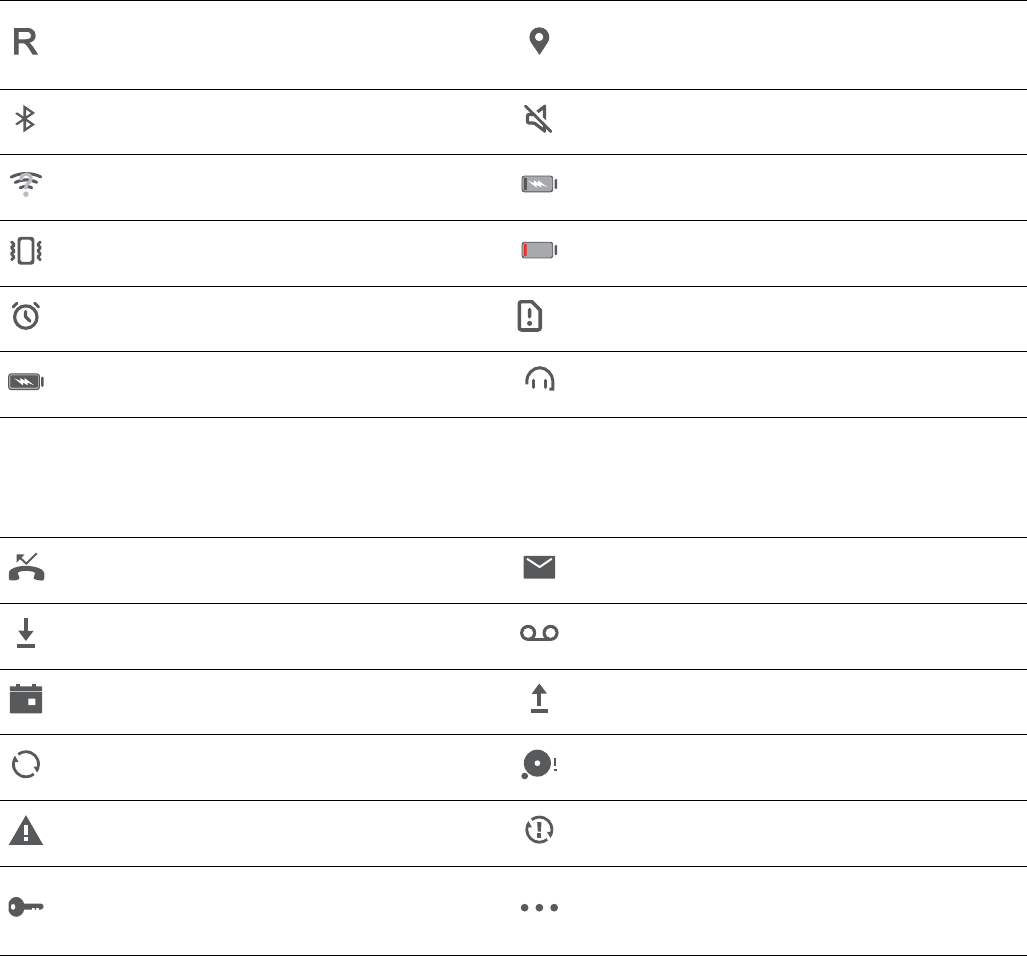Click the email envelope icon
The image size is (1027, 956).
(x=539, y=568)
